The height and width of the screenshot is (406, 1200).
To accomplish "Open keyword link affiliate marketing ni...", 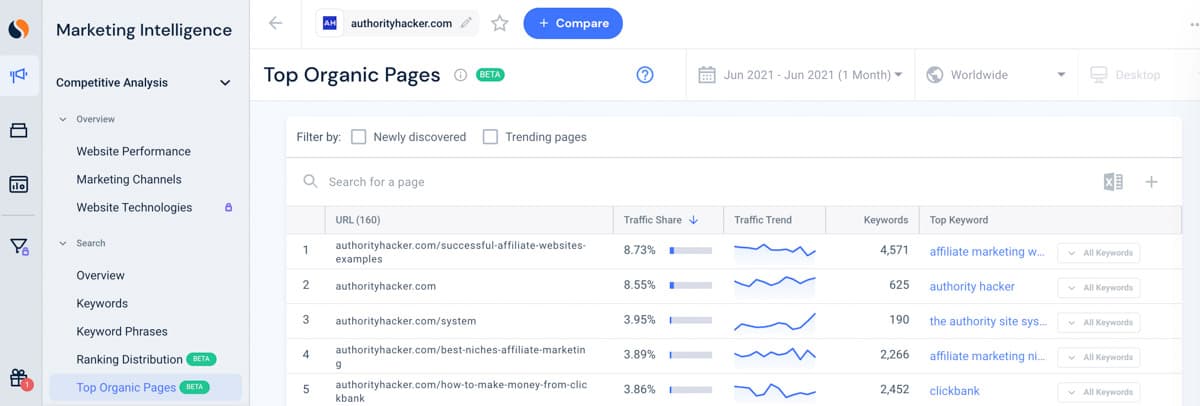I will coord(987,356).
